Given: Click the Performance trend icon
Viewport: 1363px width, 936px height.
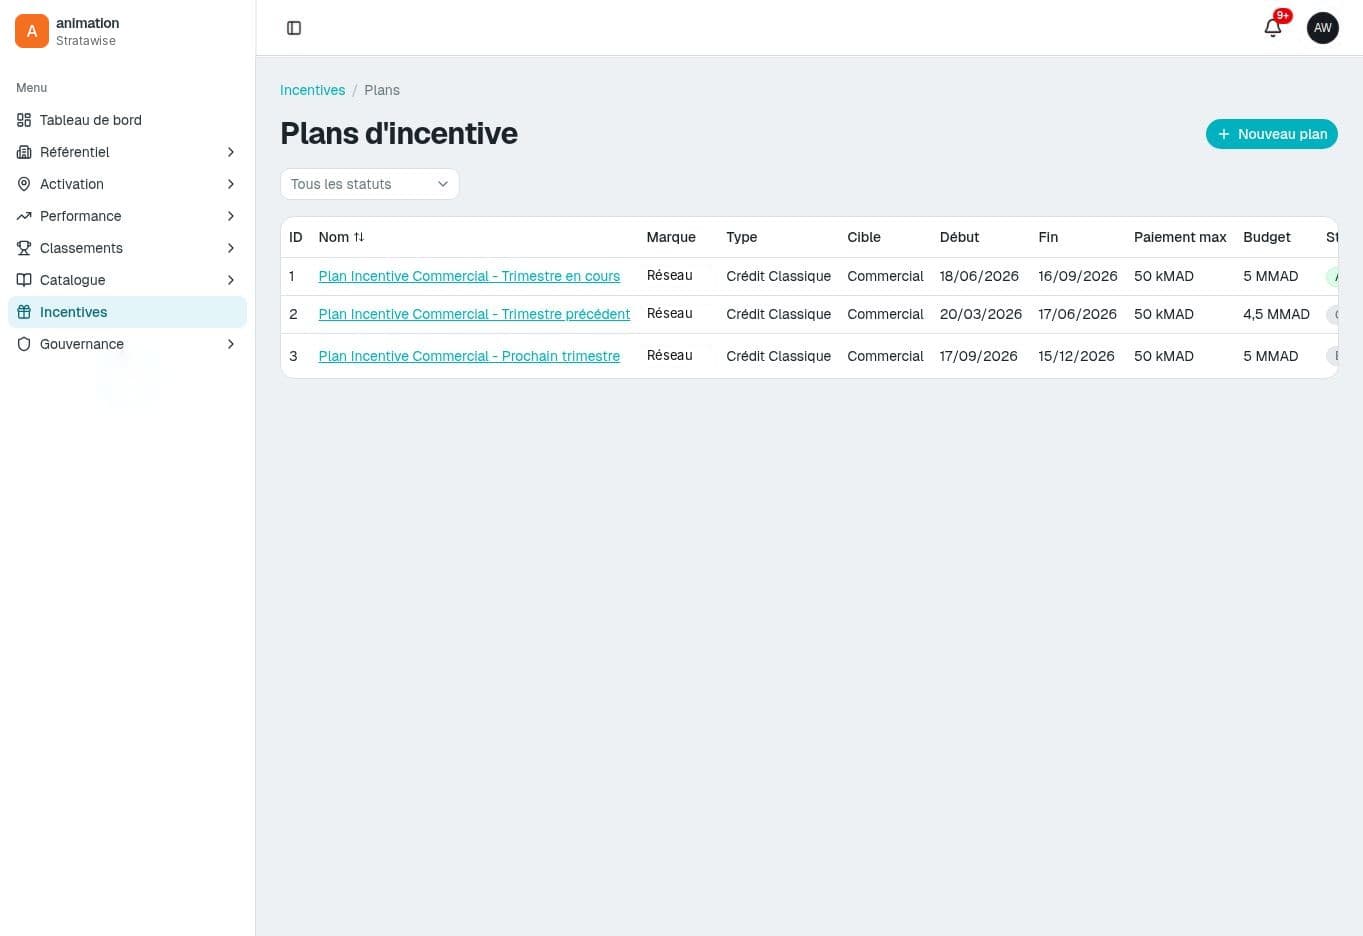Looking at the screenshot, I should [24, 216].
